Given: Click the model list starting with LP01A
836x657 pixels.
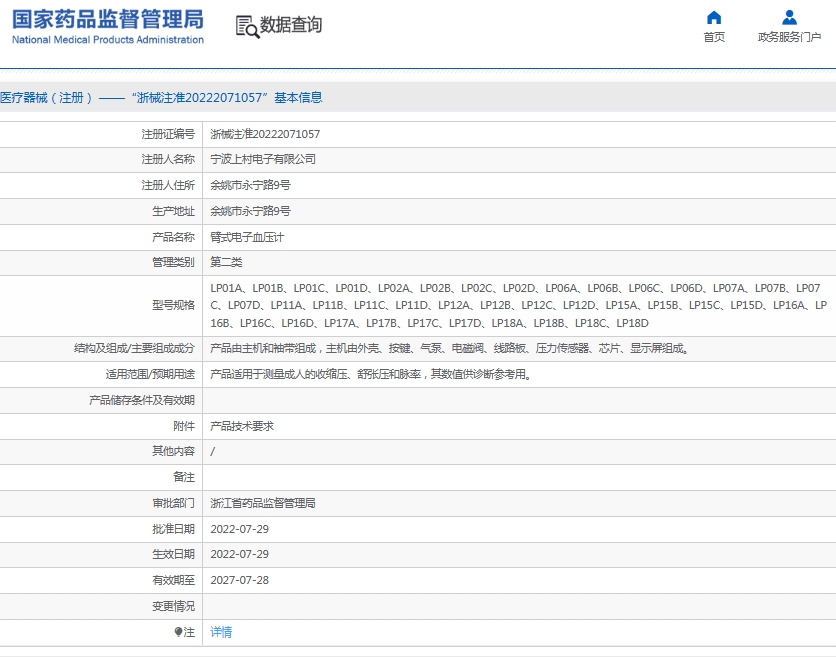Looking at the screenshot, I should click(518, 306).
